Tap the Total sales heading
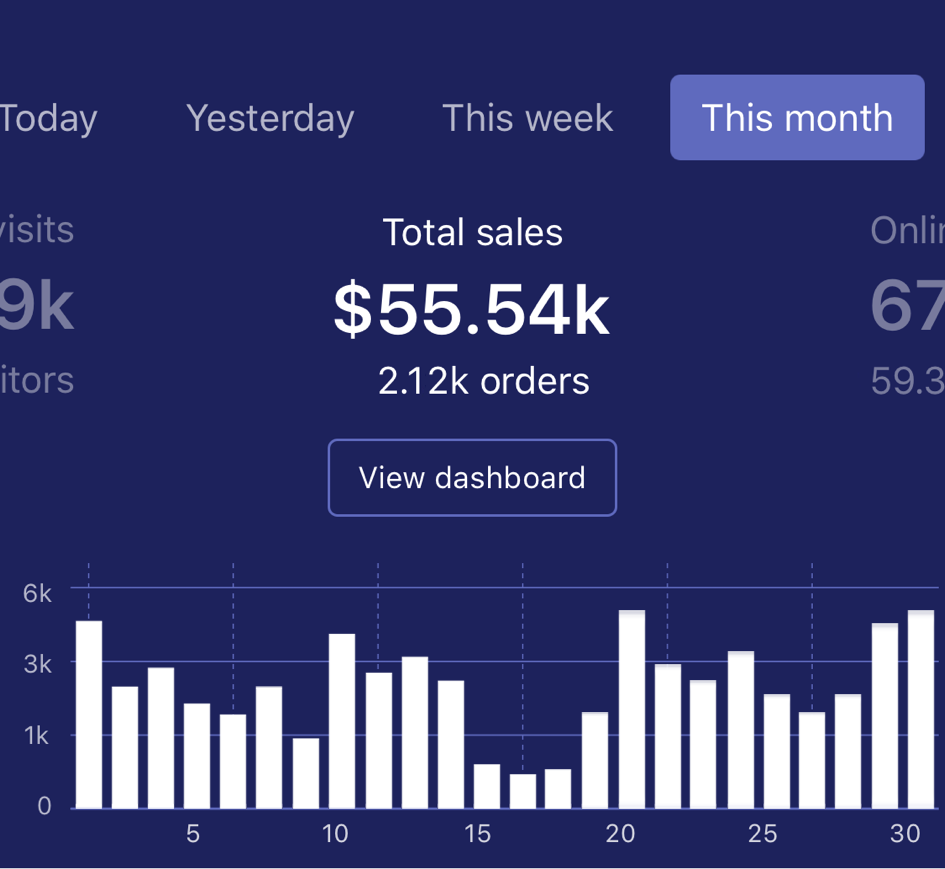The width and height of the screenshot is (945, 869). point(472,233)
